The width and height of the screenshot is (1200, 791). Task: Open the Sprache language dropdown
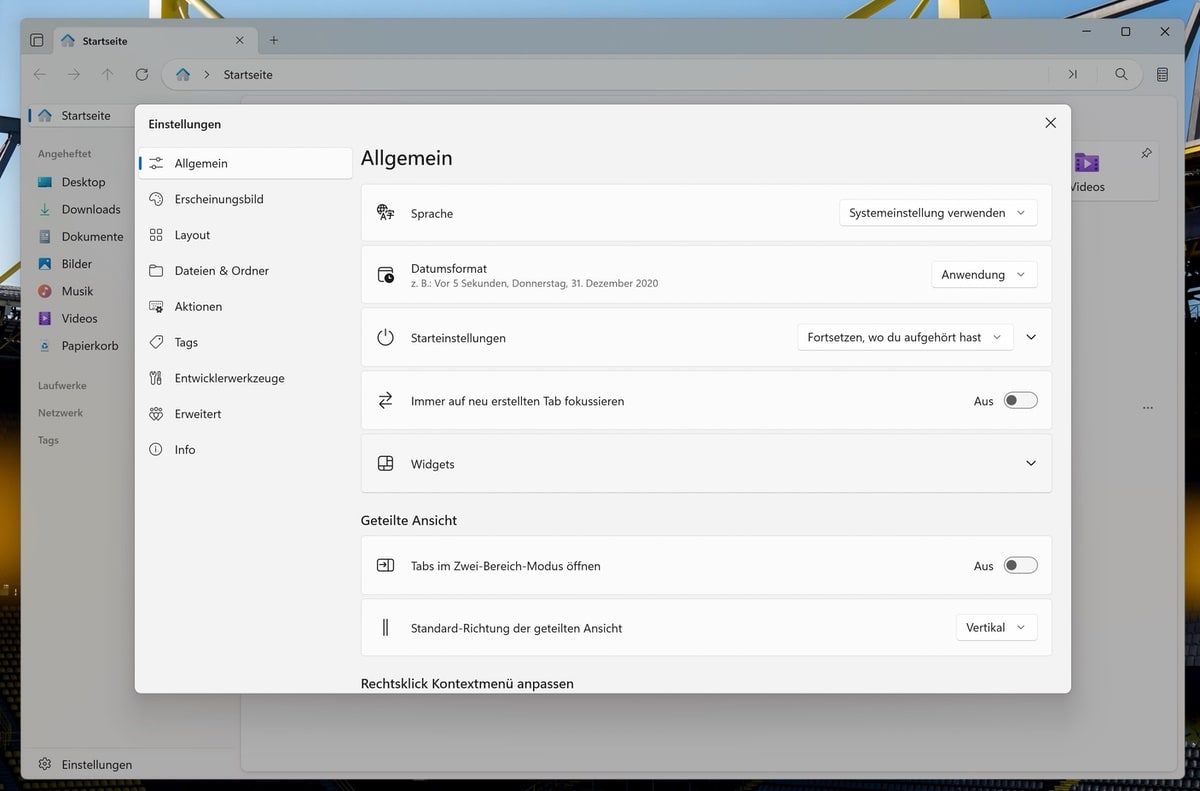click(937, 213)
